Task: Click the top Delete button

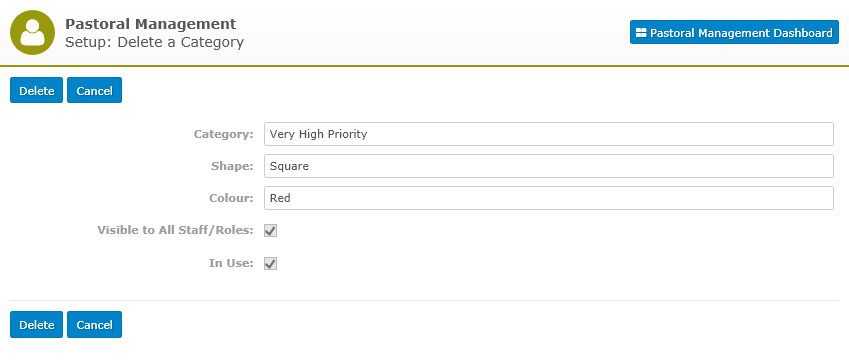Action: [x=37, y=90]
